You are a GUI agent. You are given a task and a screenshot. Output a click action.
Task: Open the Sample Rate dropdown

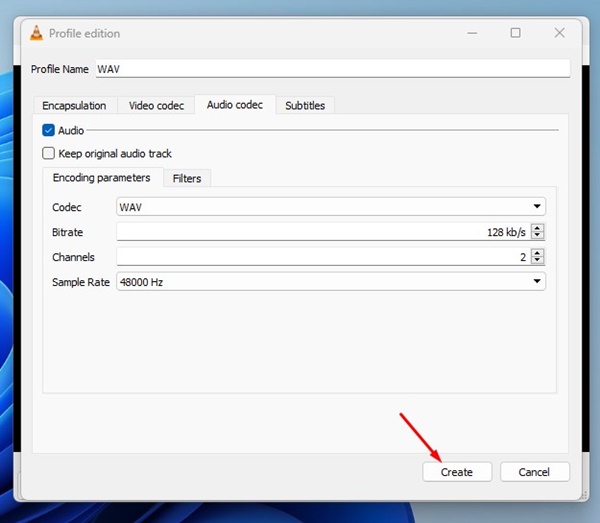point(331,282)
